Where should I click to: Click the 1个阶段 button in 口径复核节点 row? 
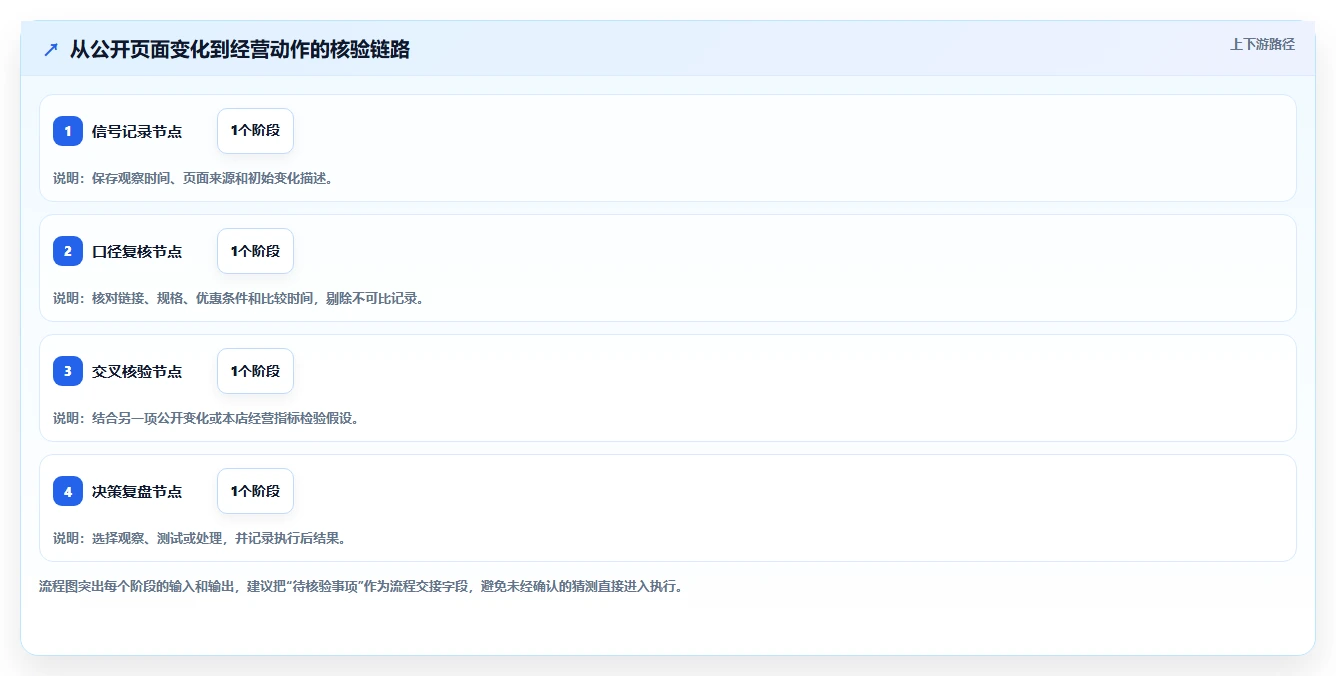point(255,251)
